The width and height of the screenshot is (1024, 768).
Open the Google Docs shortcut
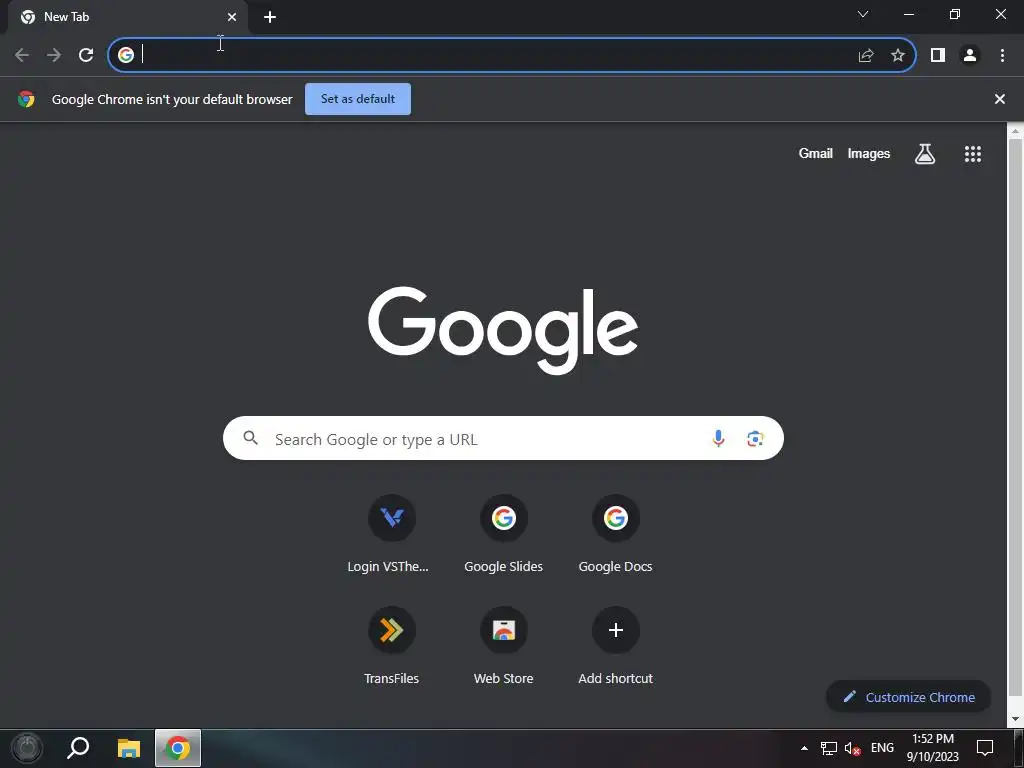click(x=615, y=536)
